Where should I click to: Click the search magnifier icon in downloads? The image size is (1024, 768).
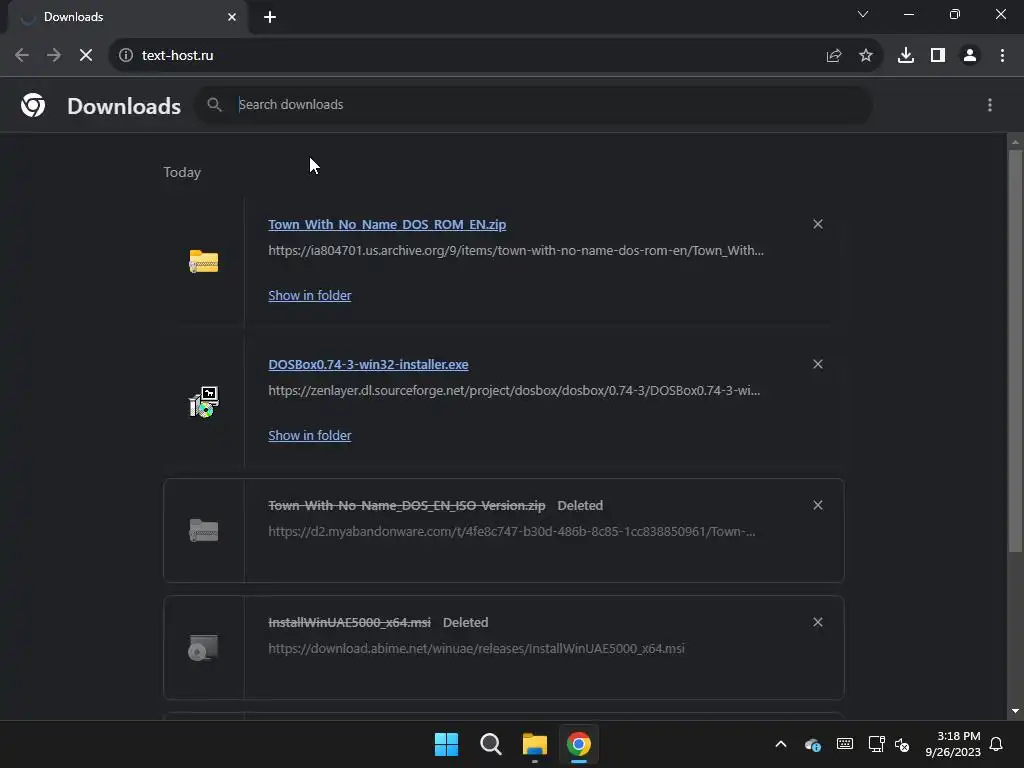[214, 104]
